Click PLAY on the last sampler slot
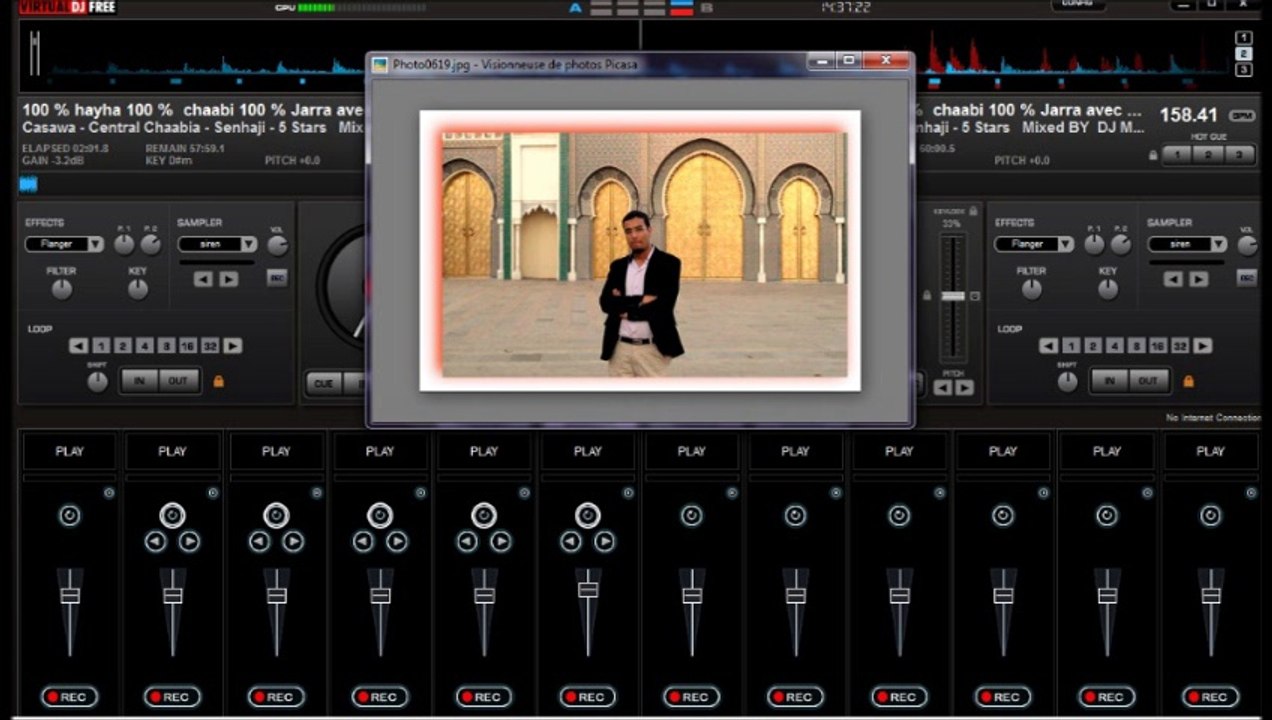The height and width of the screenshot is (720, 1272). click(x=1210, y=451)
